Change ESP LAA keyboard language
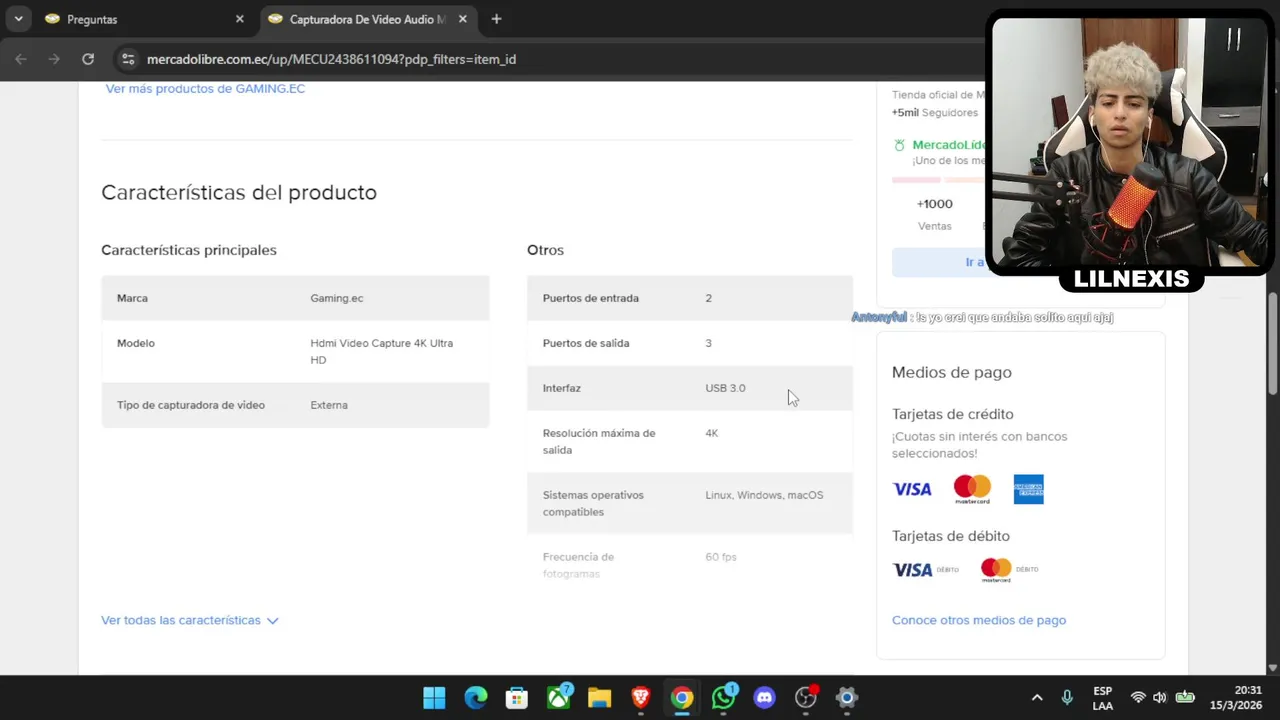The width and height of the screenshot is (1280, 720). pyautogui.click(x=1102, y=698)
